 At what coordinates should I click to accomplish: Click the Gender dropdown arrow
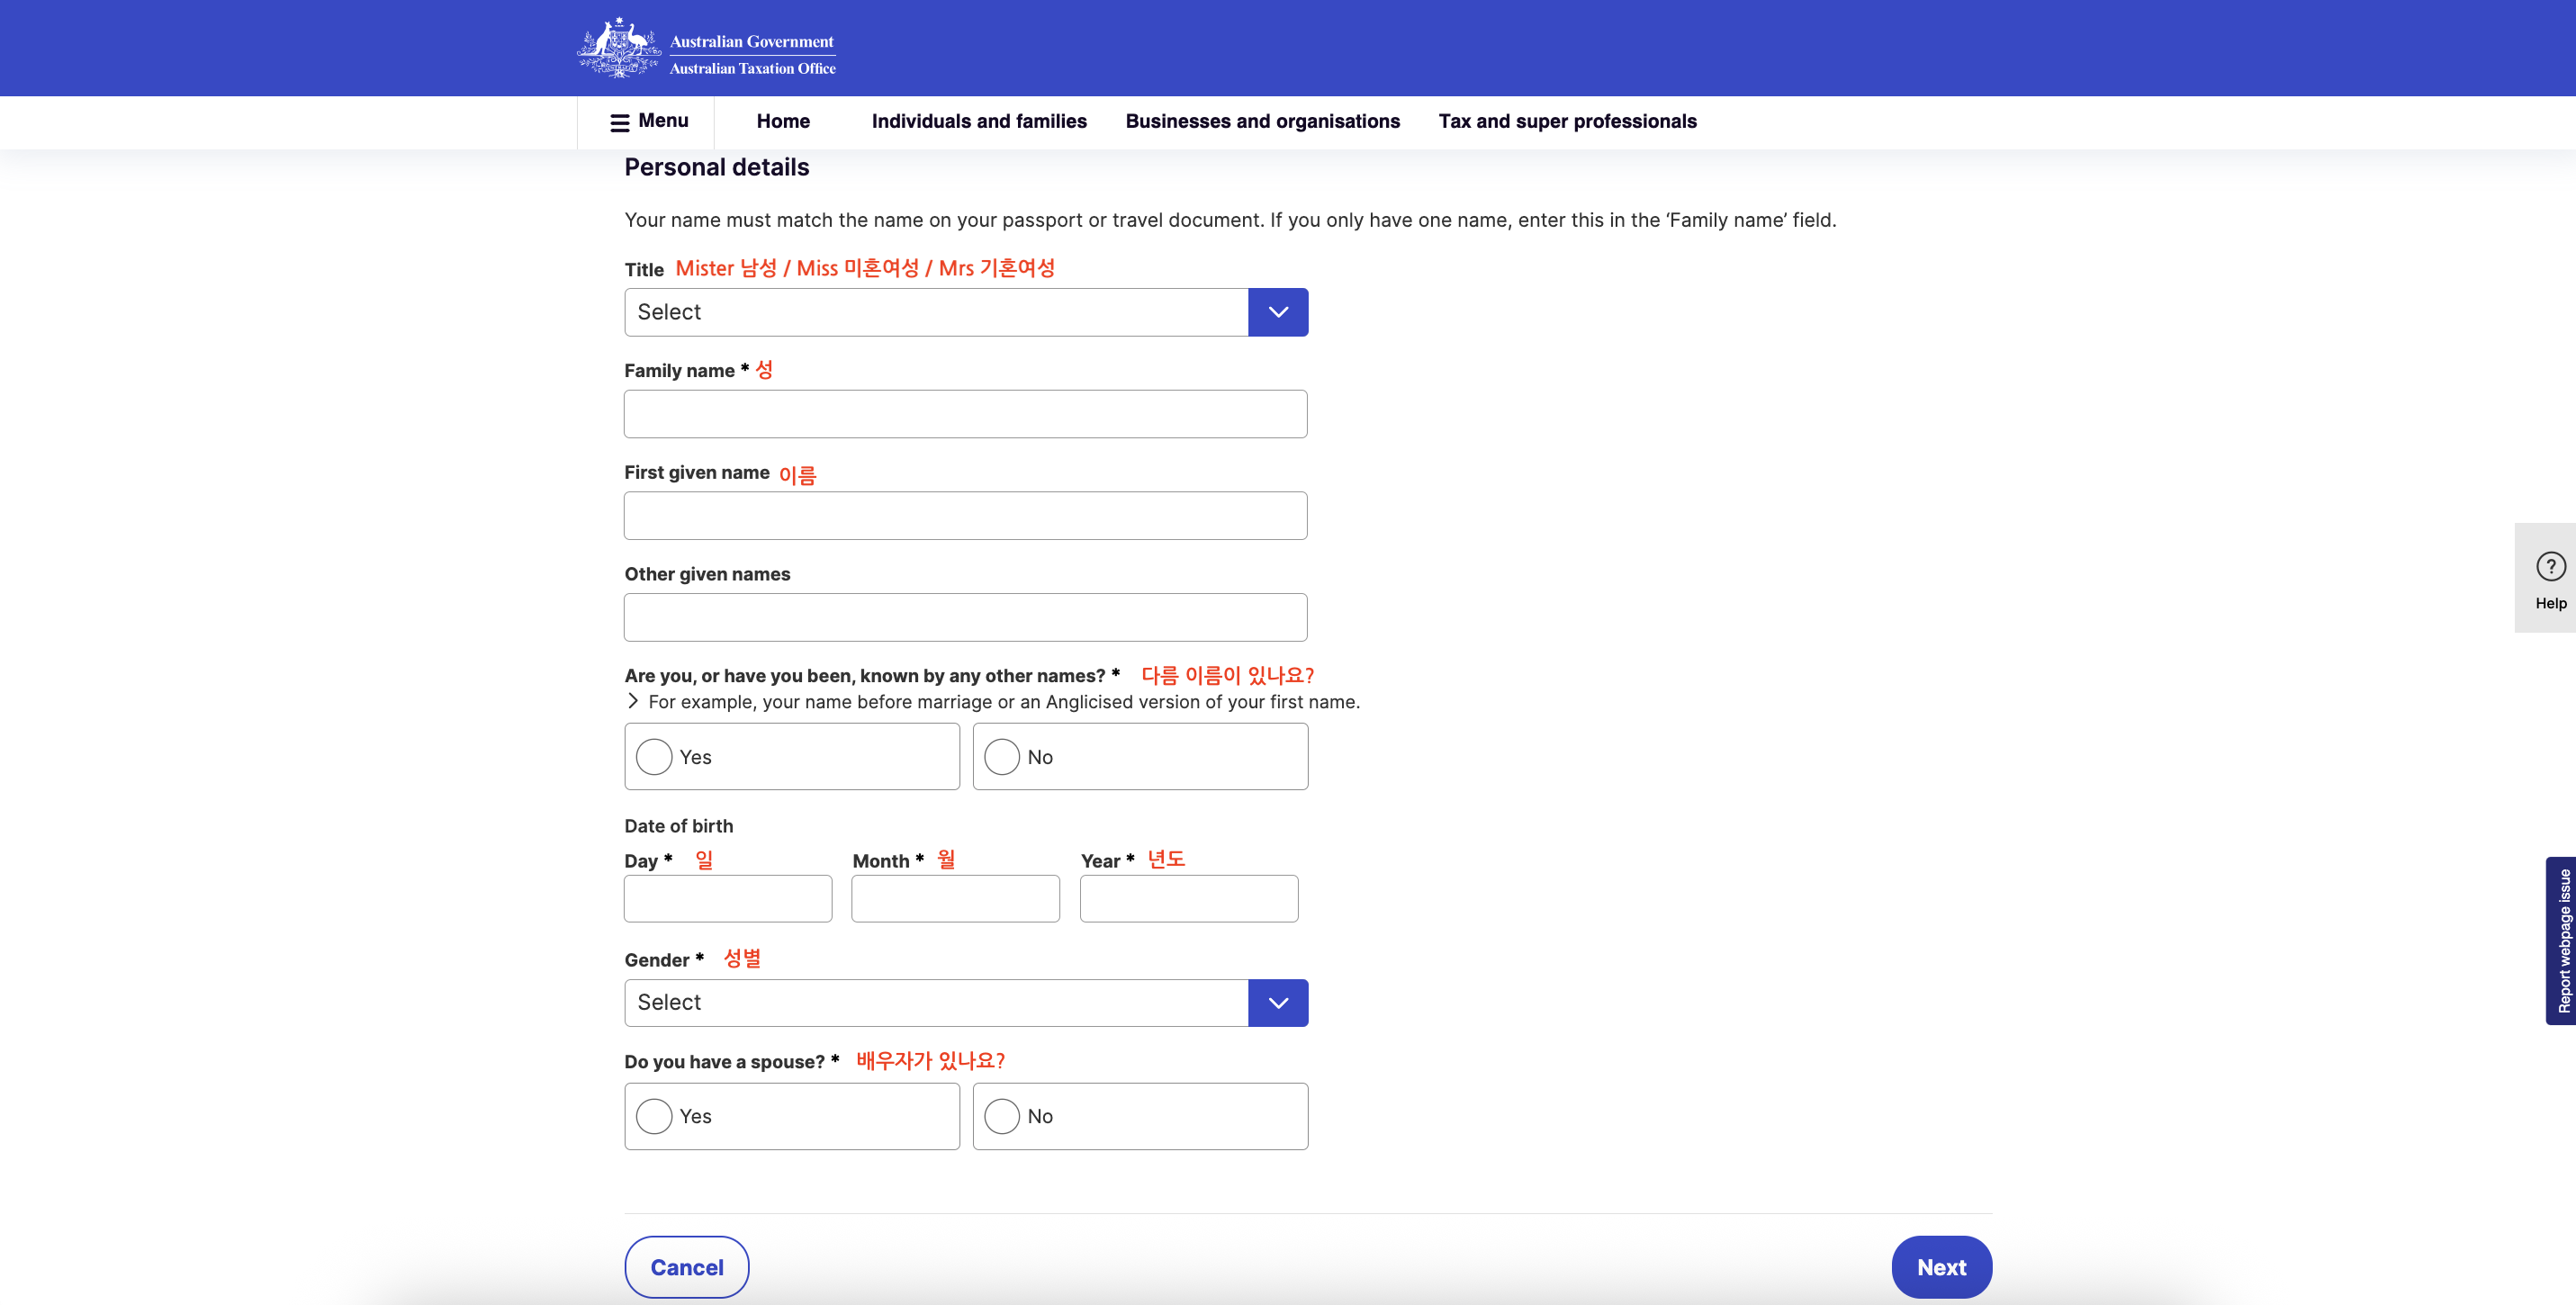1277,1003
